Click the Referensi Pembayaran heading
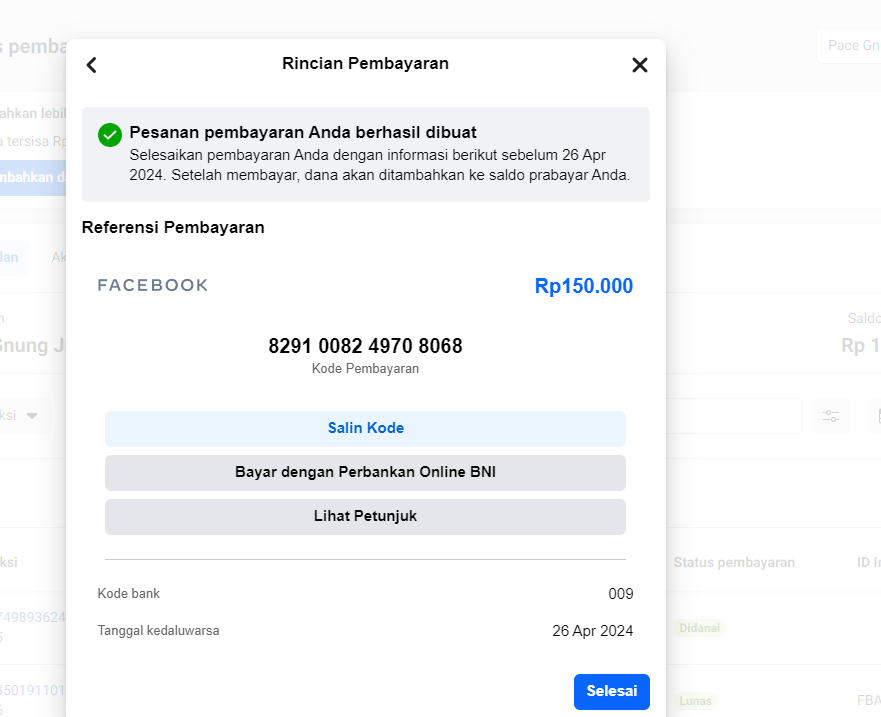Screen dimensions: 881x717 tap(173, 228)
